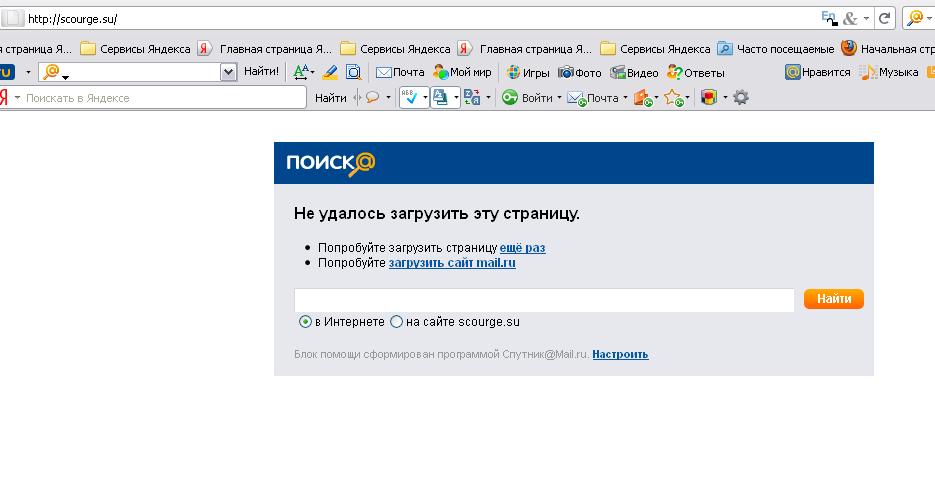Follow the ещё раз link
935x493 pixels.
click(522, 247)
